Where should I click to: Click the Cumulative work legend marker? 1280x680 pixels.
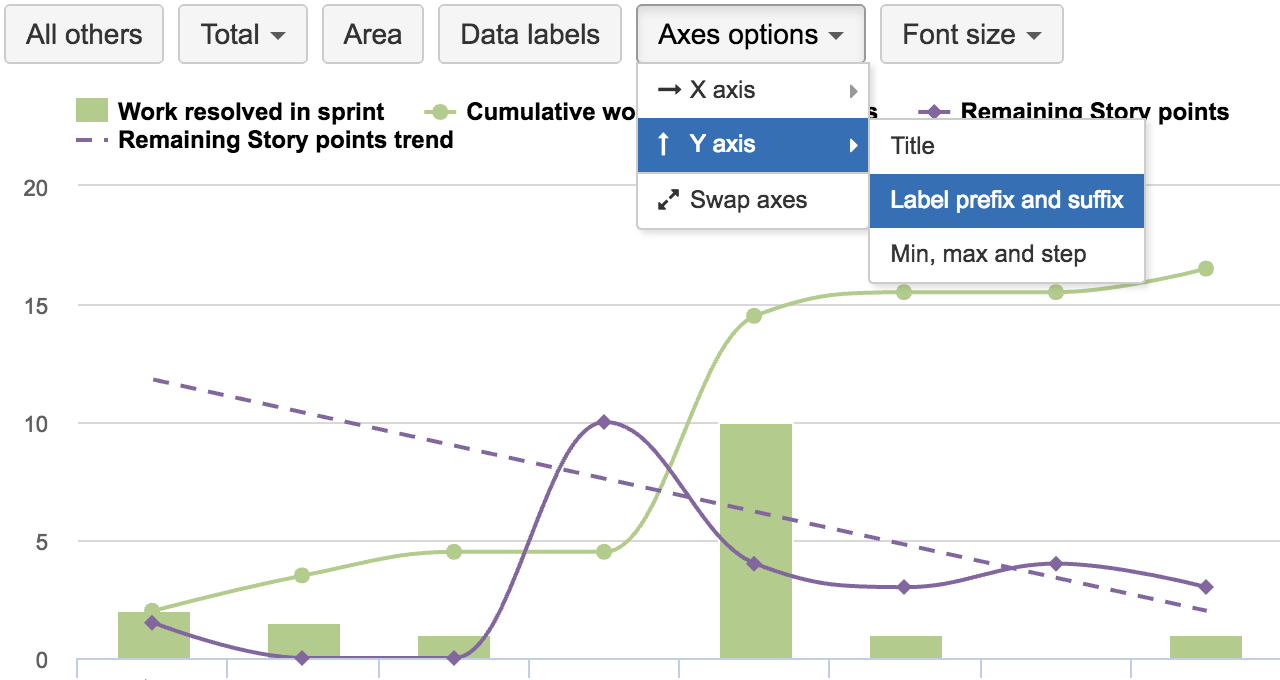click(x=440, y=111)
